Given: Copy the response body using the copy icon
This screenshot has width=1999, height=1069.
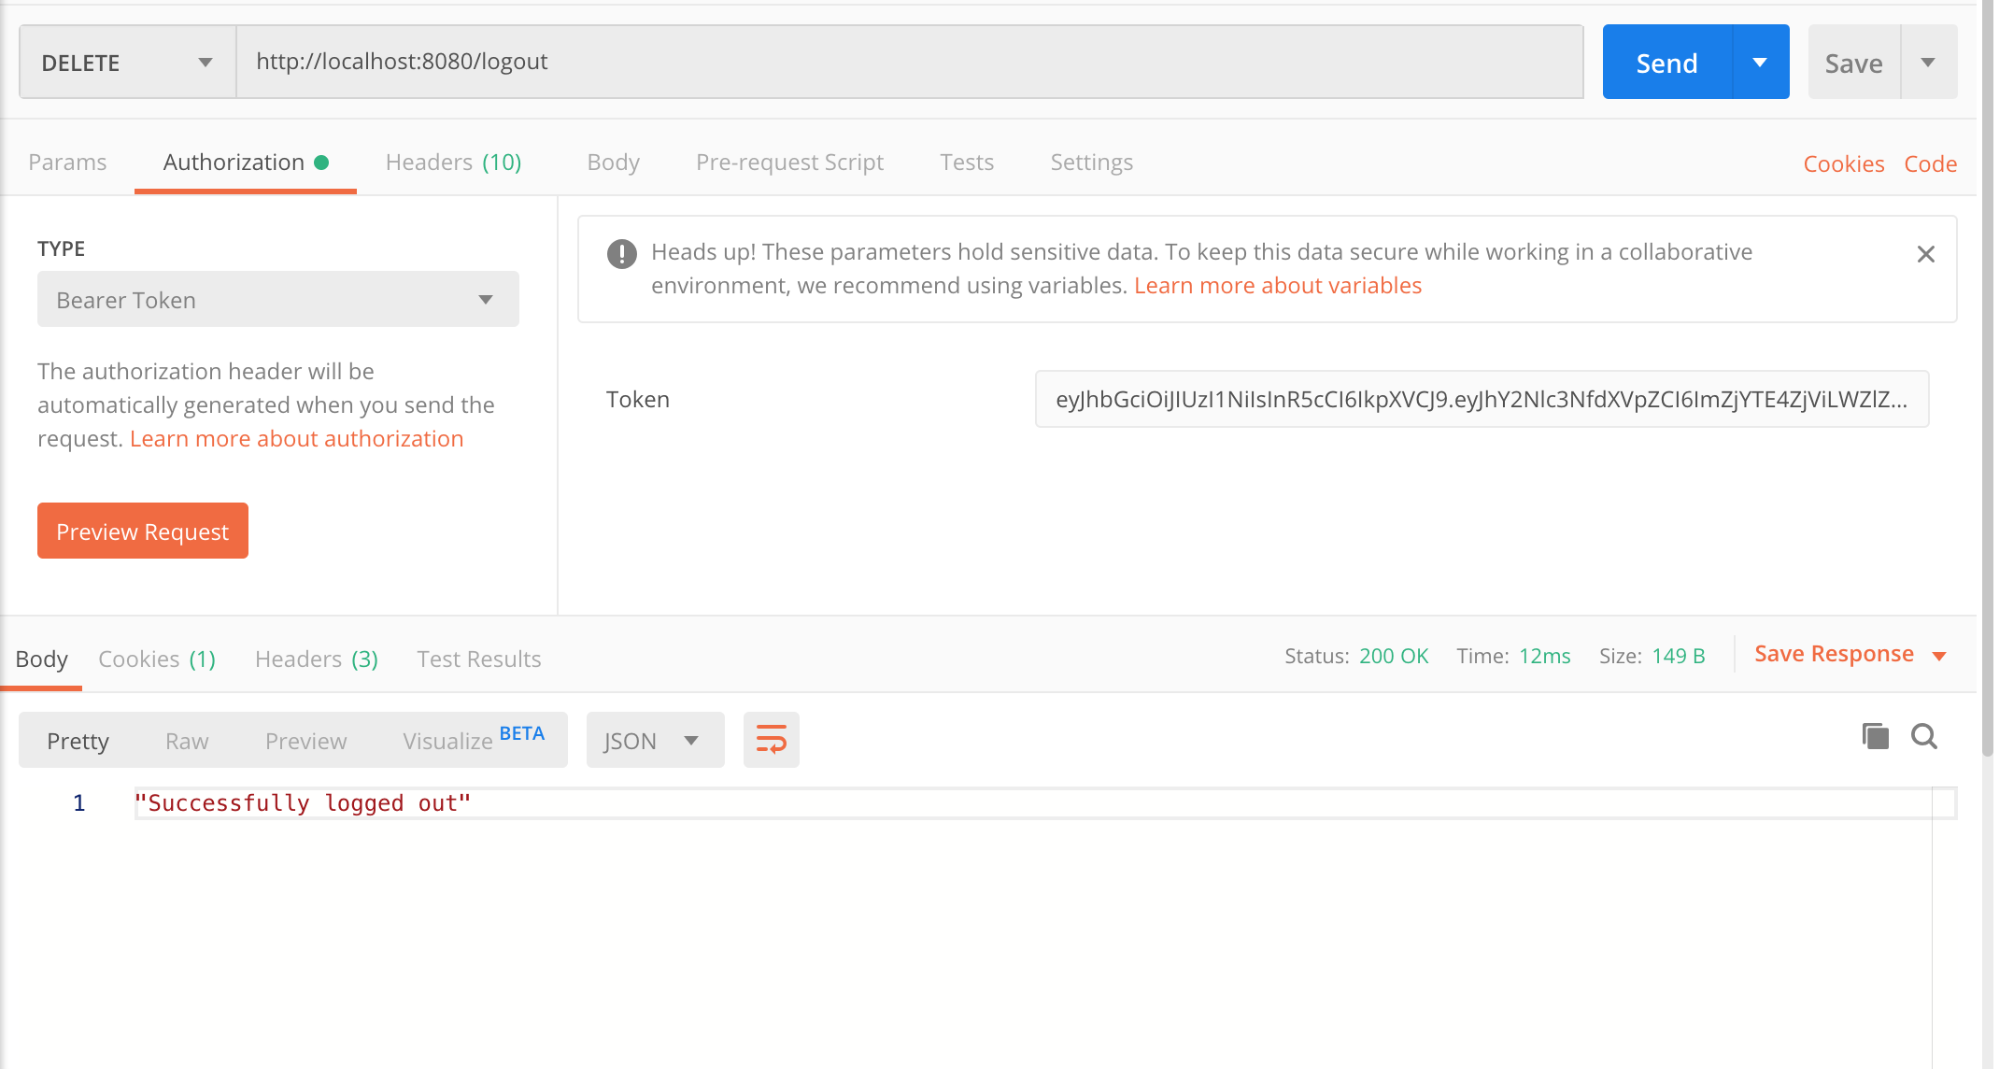Looking at the screenshot, I should click(x=1874, y=737).
